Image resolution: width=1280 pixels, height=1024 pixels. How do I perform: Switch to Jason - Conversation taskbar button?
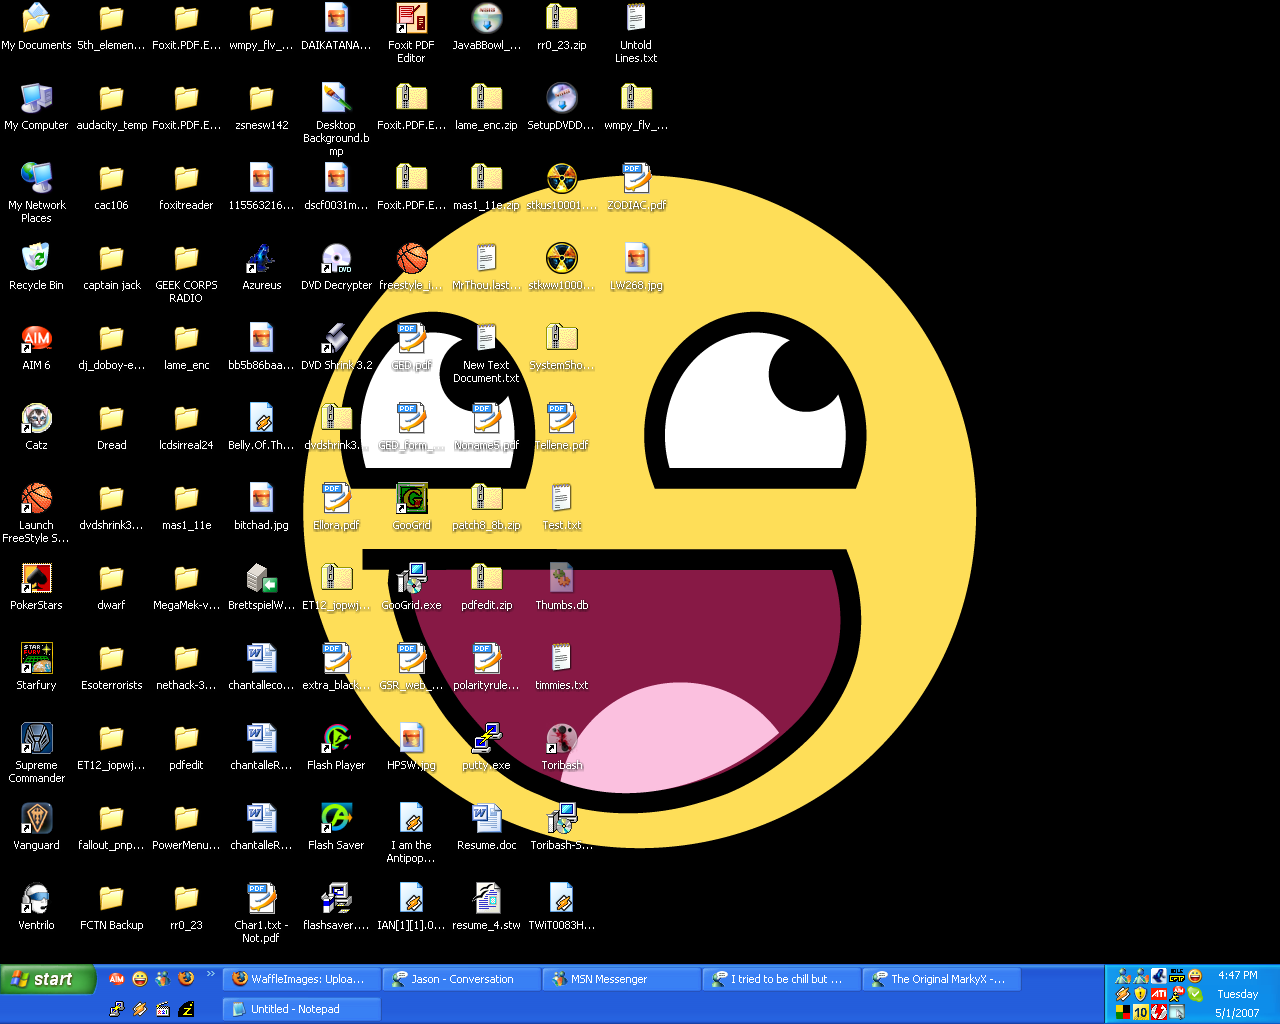point(461,979)
